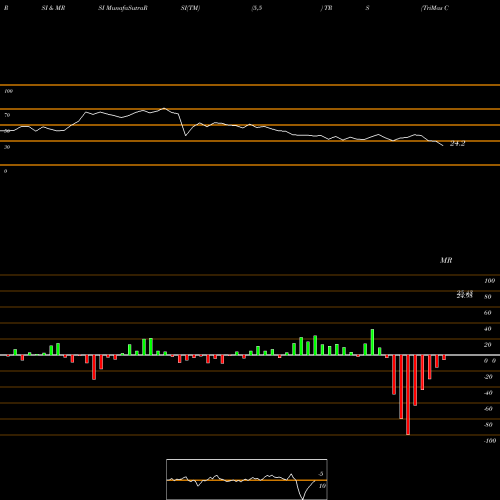500x500 pixels.
Task: Click the '(TriMas C' title text
Action: pyautogui.click(x=435, y=8)
